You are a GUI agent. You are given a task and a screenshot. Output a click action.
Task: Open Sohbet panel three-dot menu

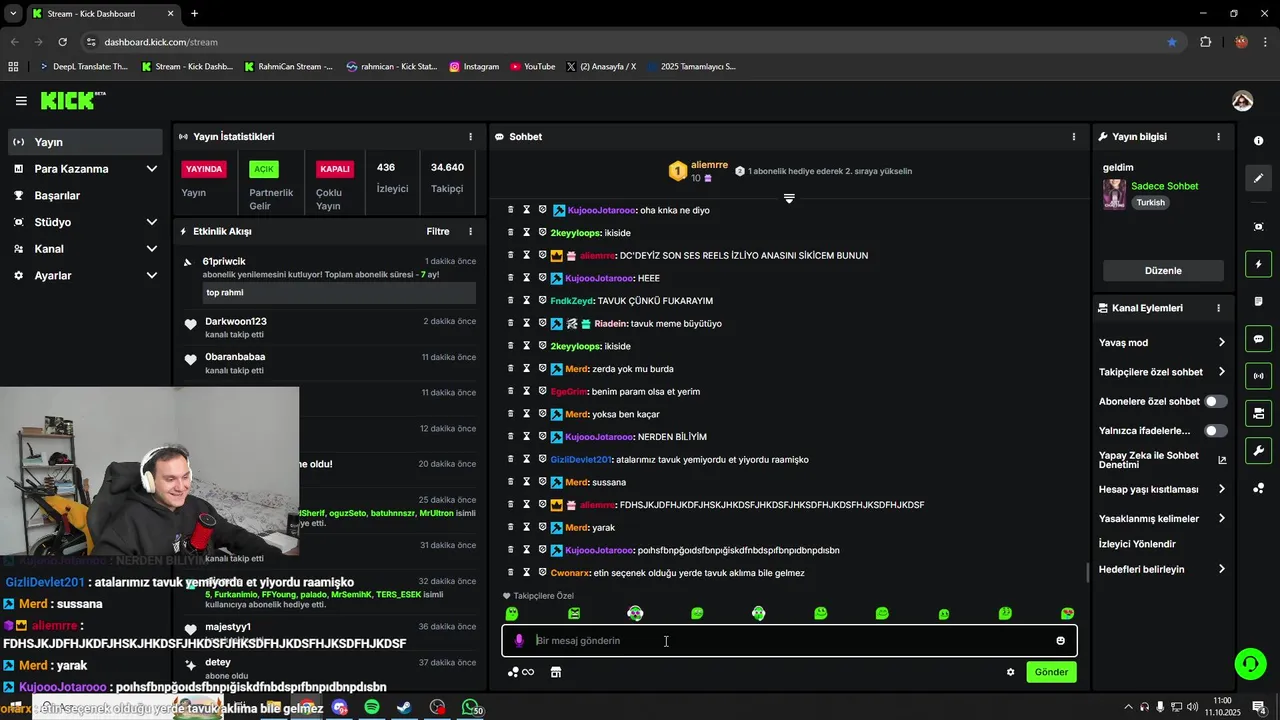coord(1074,137)
